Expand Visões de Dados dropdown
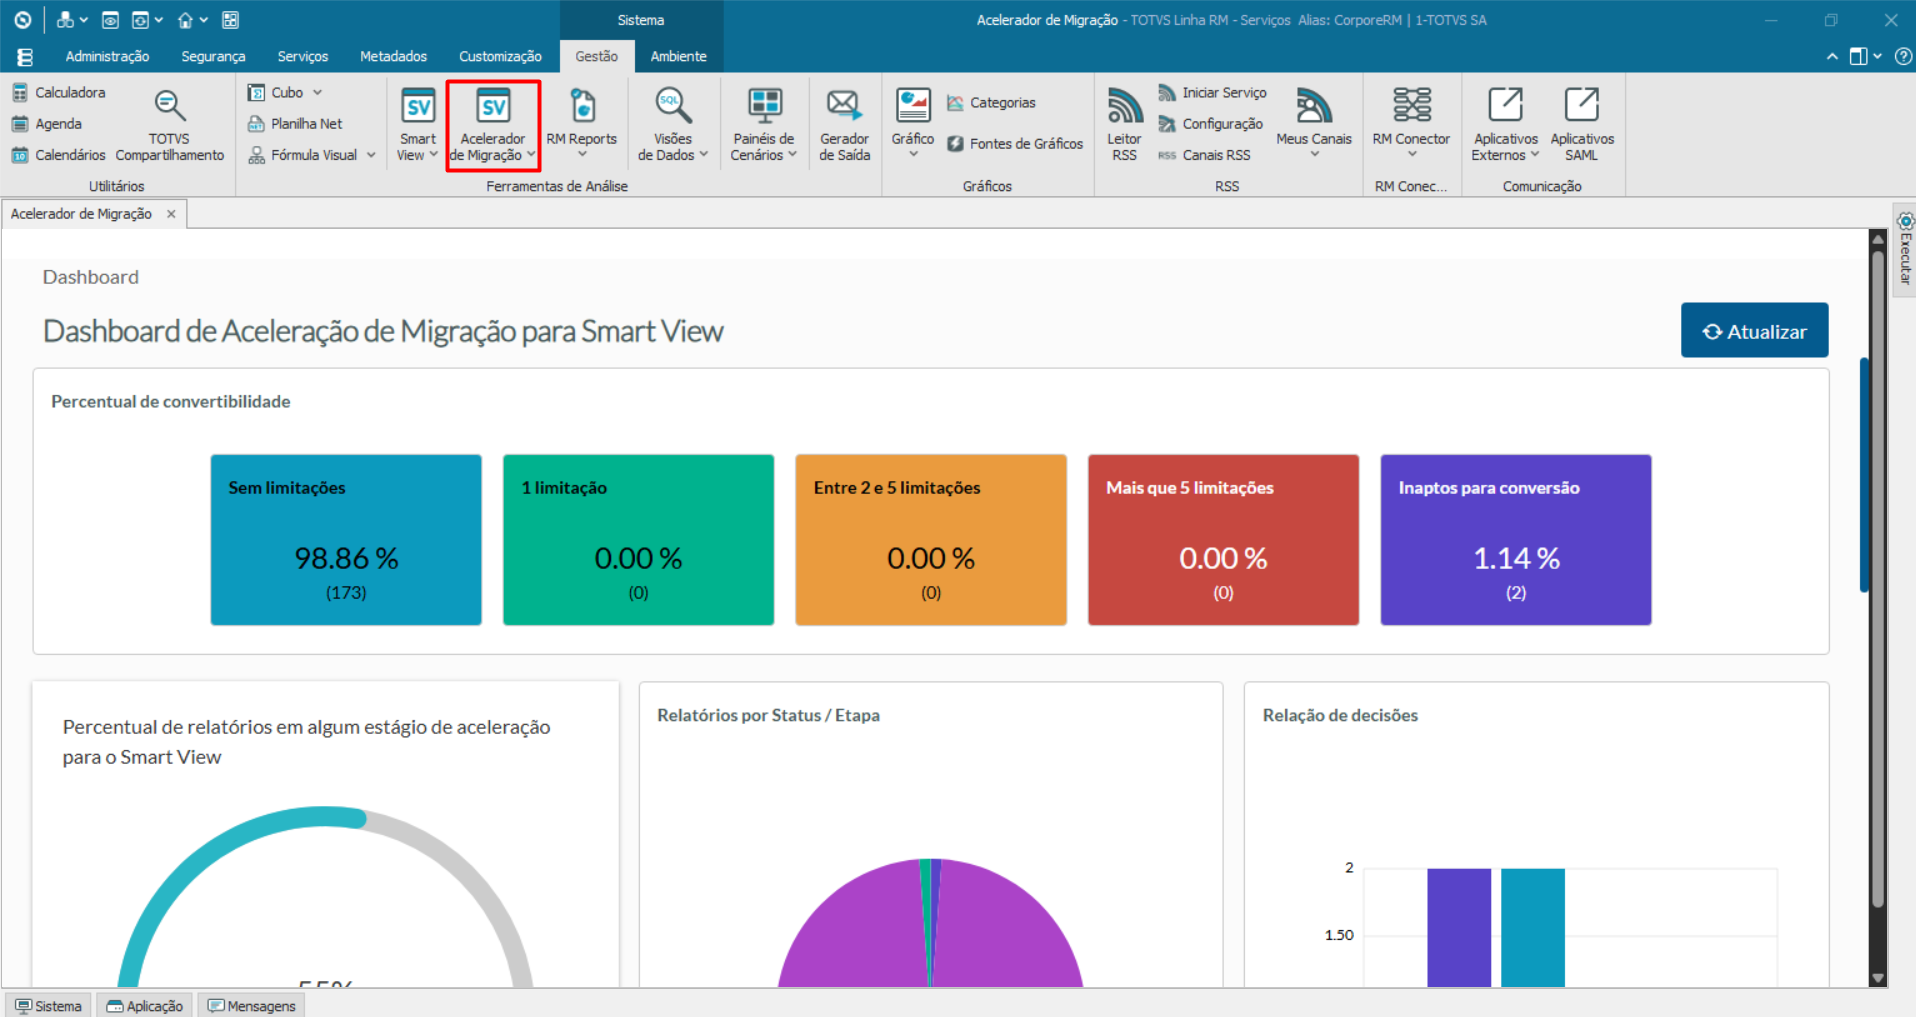This screenshot has height=1017, width=1916. 704,155
